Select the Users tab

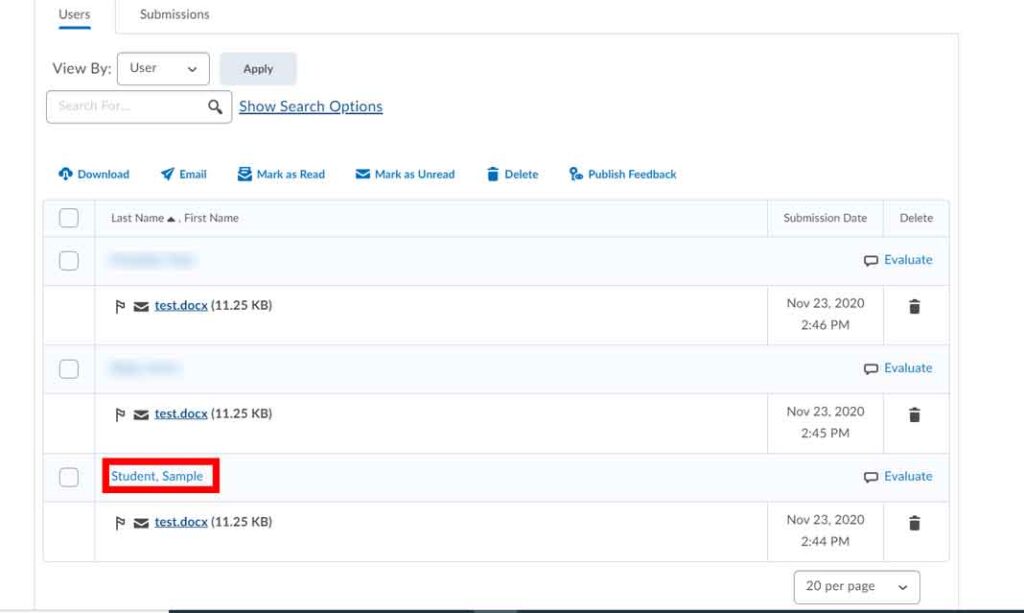pyautogui.click(x=74, y=15)
